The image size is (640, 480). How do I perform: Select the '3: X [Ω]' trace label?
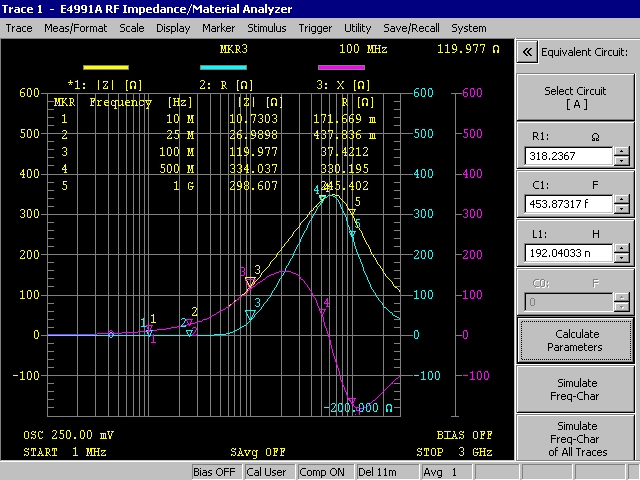pyautogui.click(x=343, y=85)
